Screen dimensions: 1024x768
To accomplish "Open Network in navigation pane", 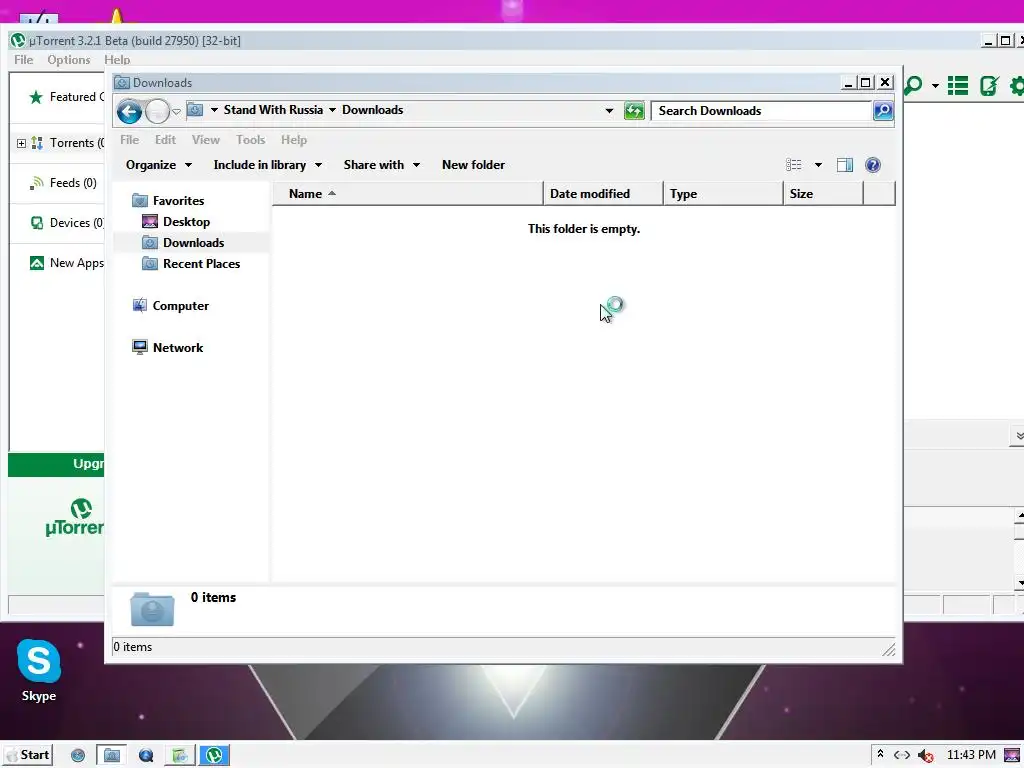I will tap(178, 347).
